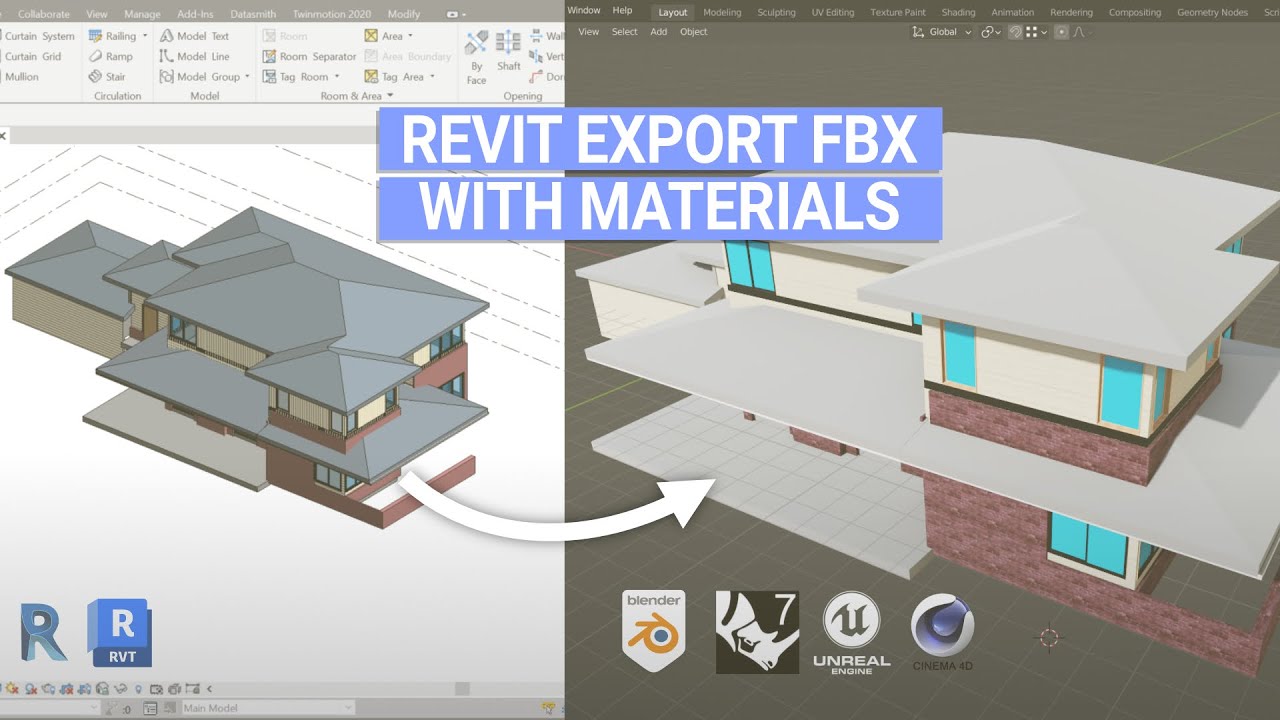Click the By Face opening tool
The width and height of the screenshot is (1280, 720).
coord(476,56)
